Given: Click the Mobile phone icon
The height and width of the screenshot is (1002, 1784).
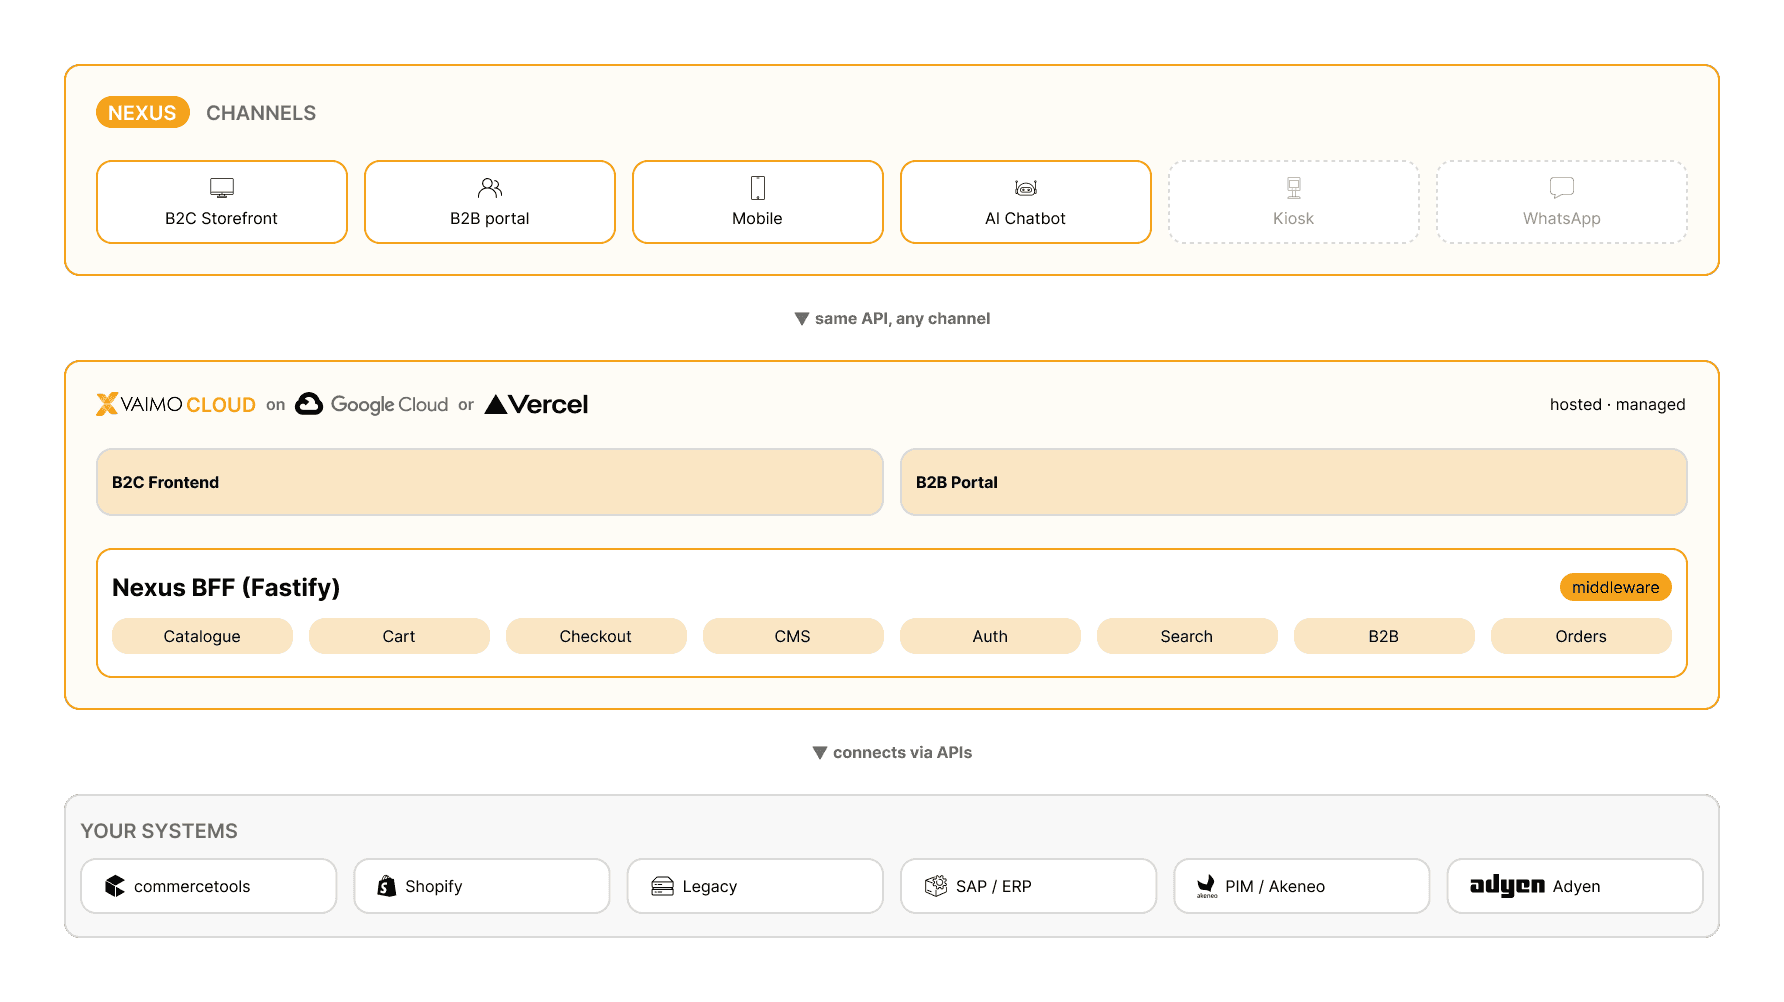Looking at the screenshot, I should [x=758, y=188].
